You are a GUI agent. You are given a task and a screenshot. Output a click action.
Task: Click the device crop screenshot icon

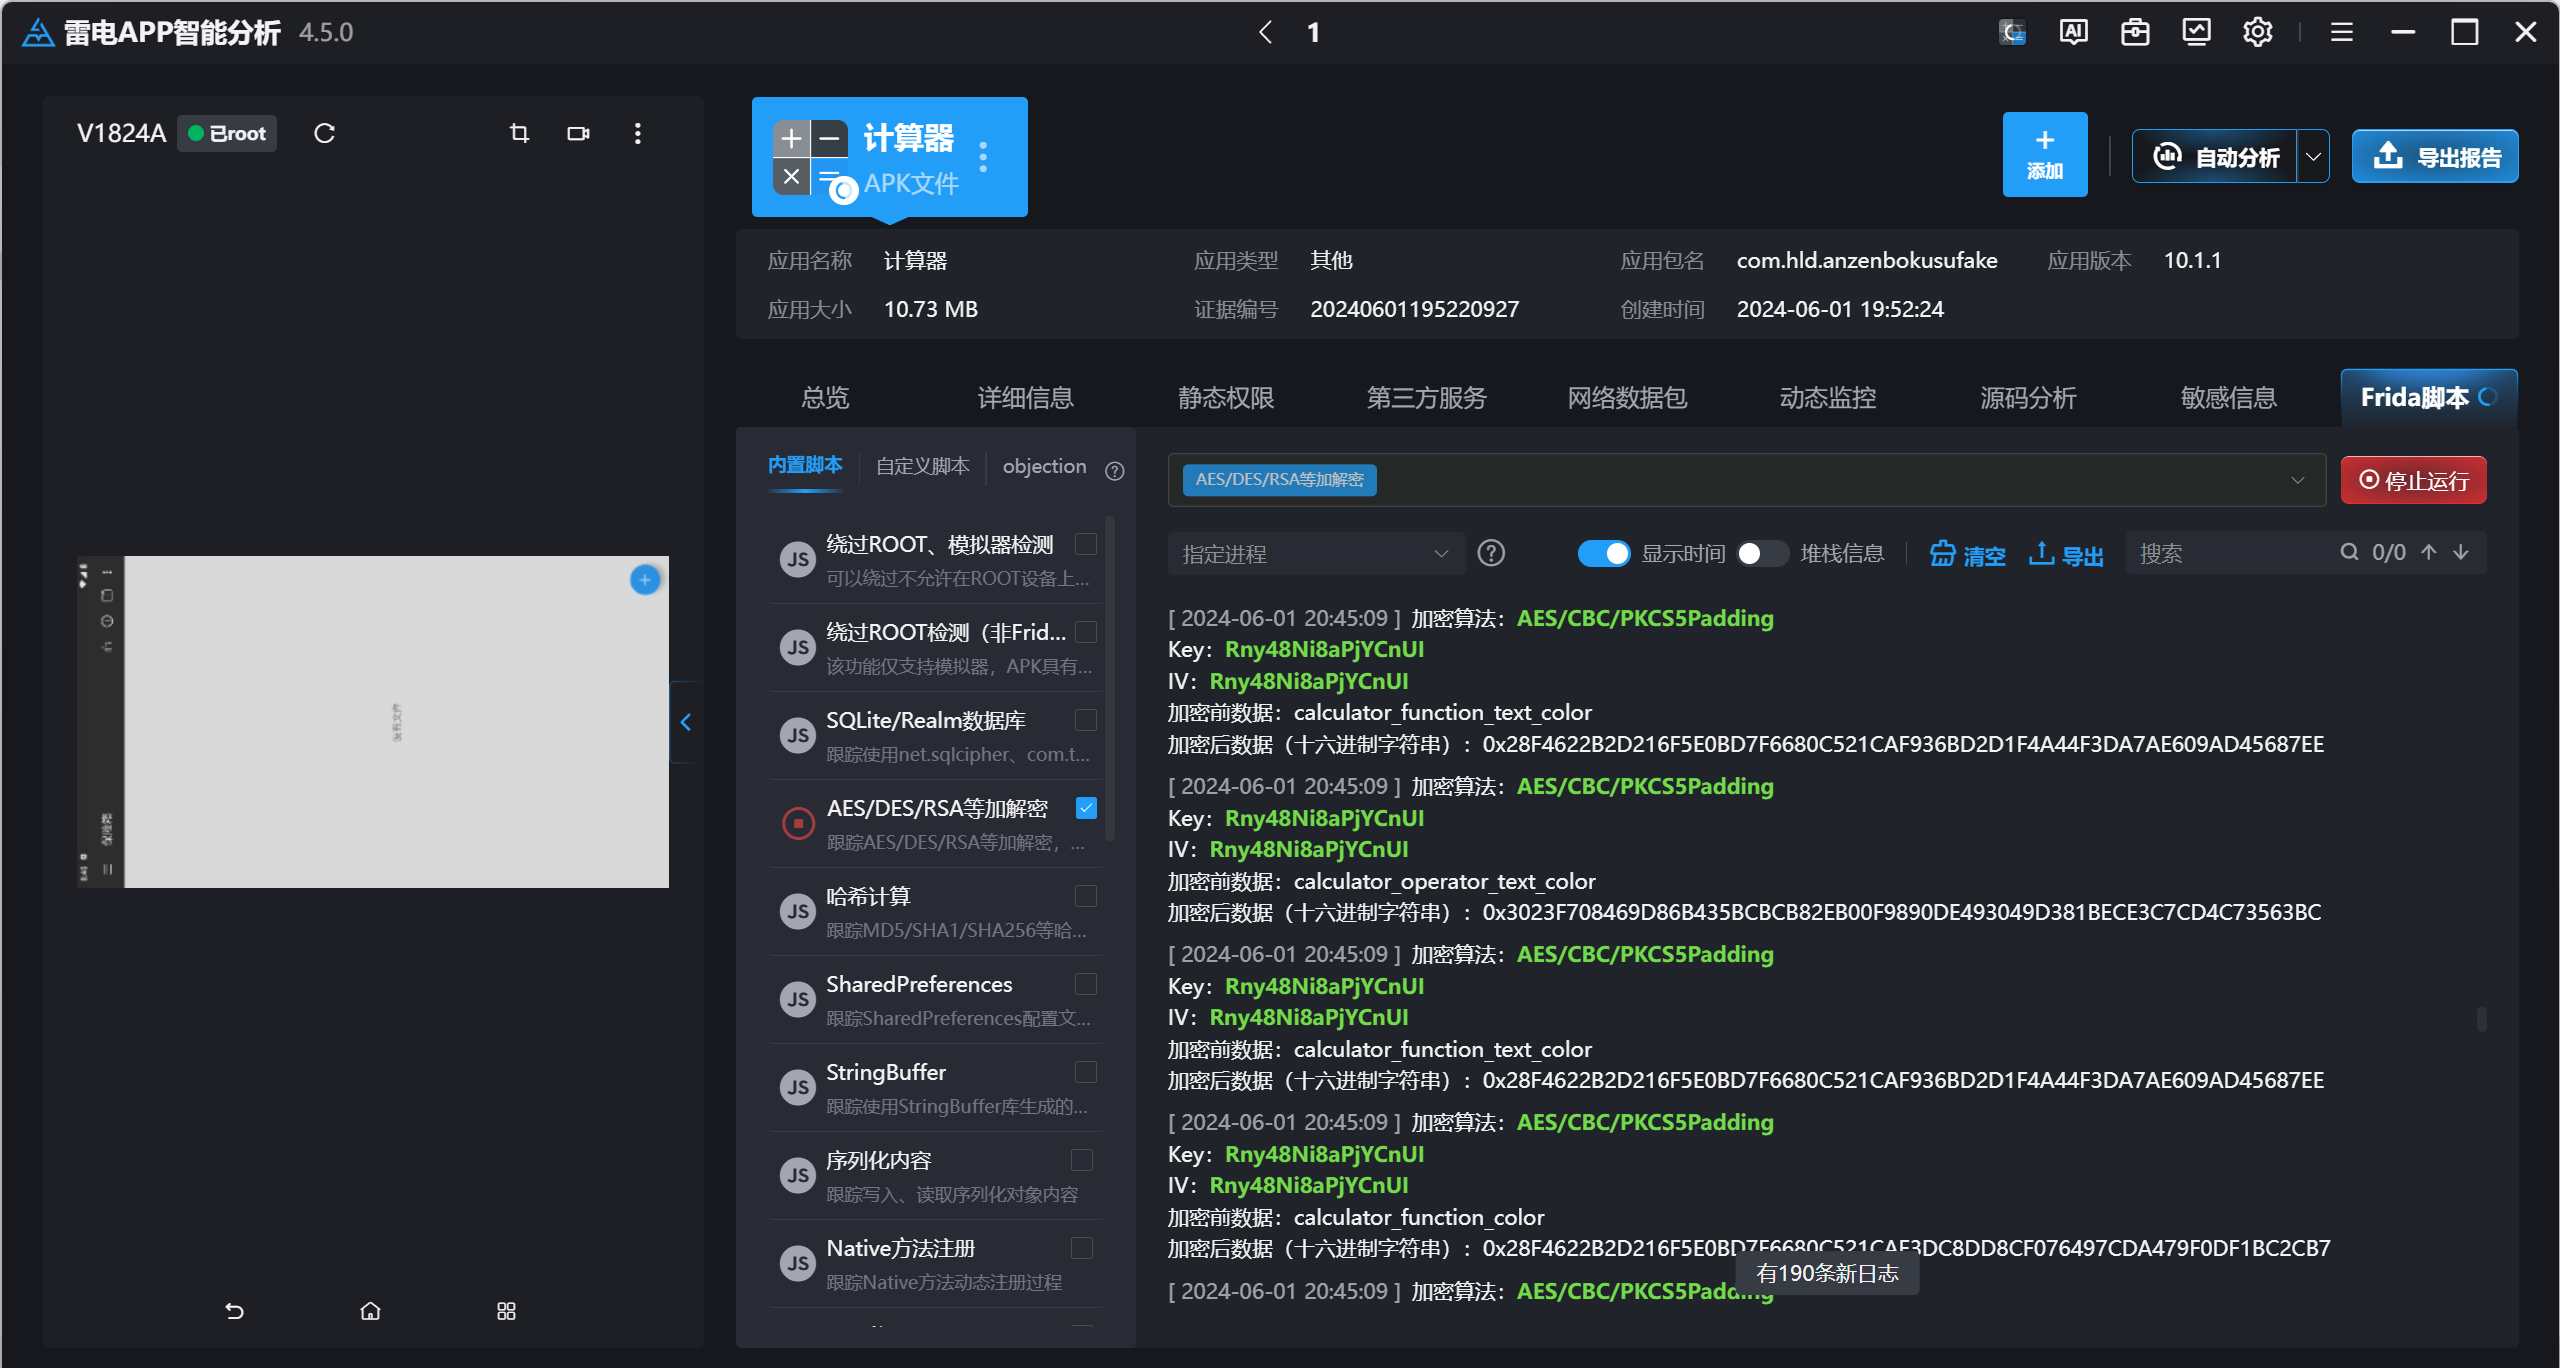pyautogui.click(x=519, y=133)
